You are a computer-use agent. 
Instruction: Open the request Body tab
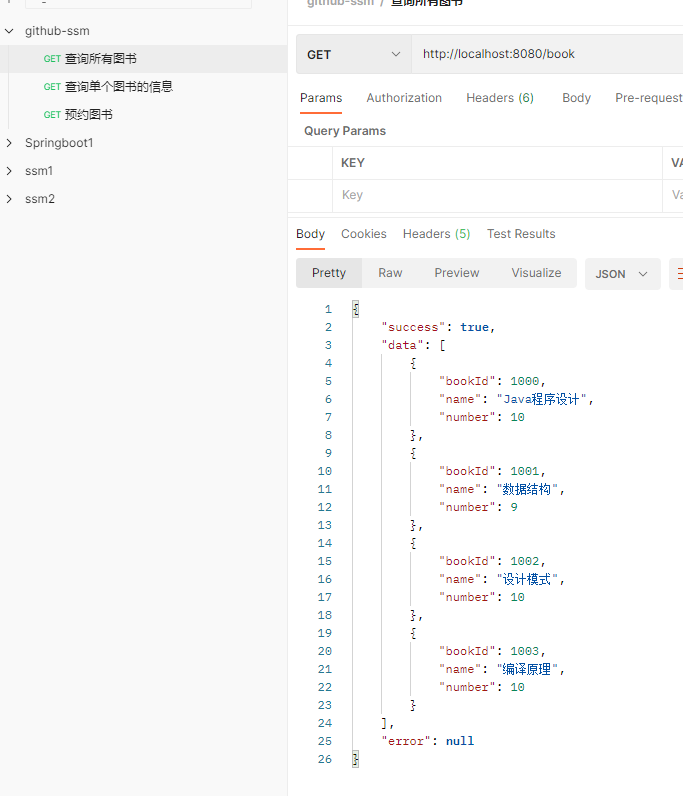[x=576, y=98]
